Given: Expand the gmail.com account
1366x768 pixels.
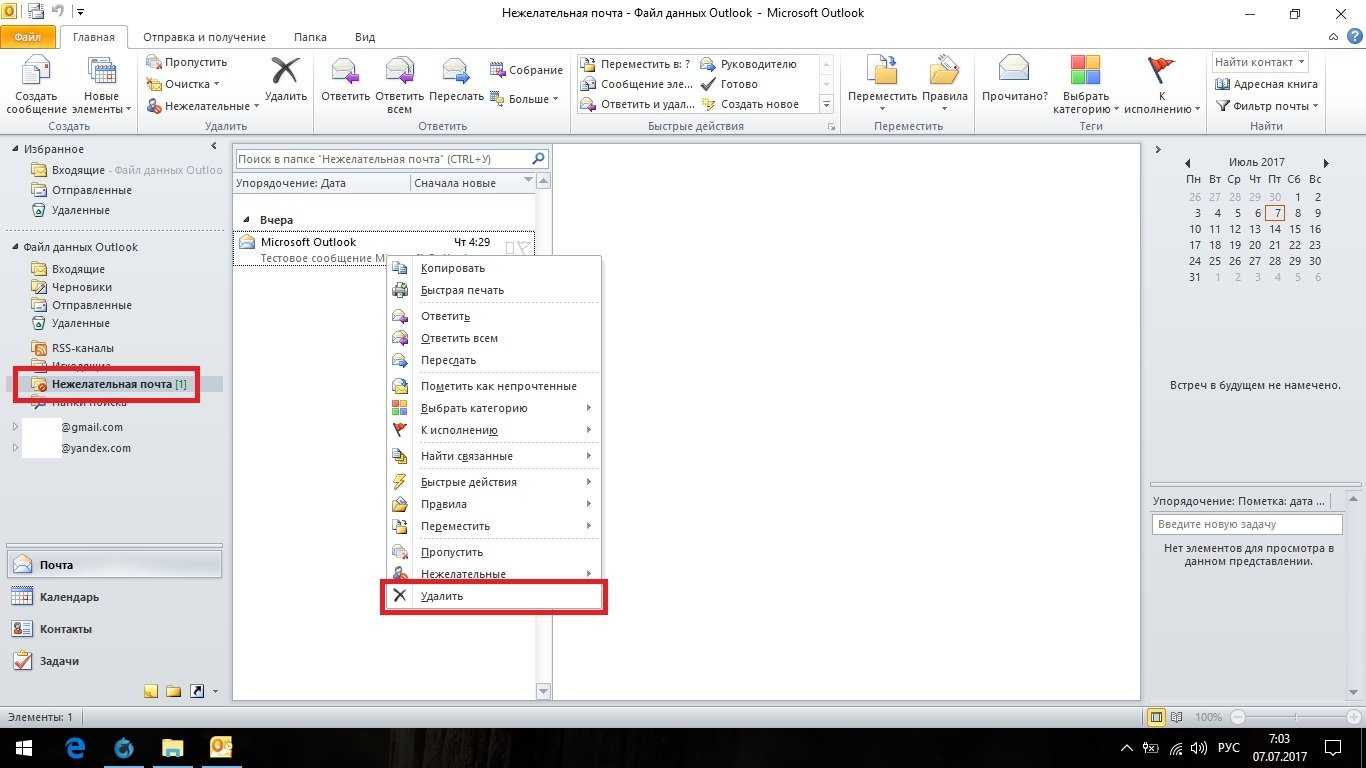Looking at the screenshot, I should point(15,427).
